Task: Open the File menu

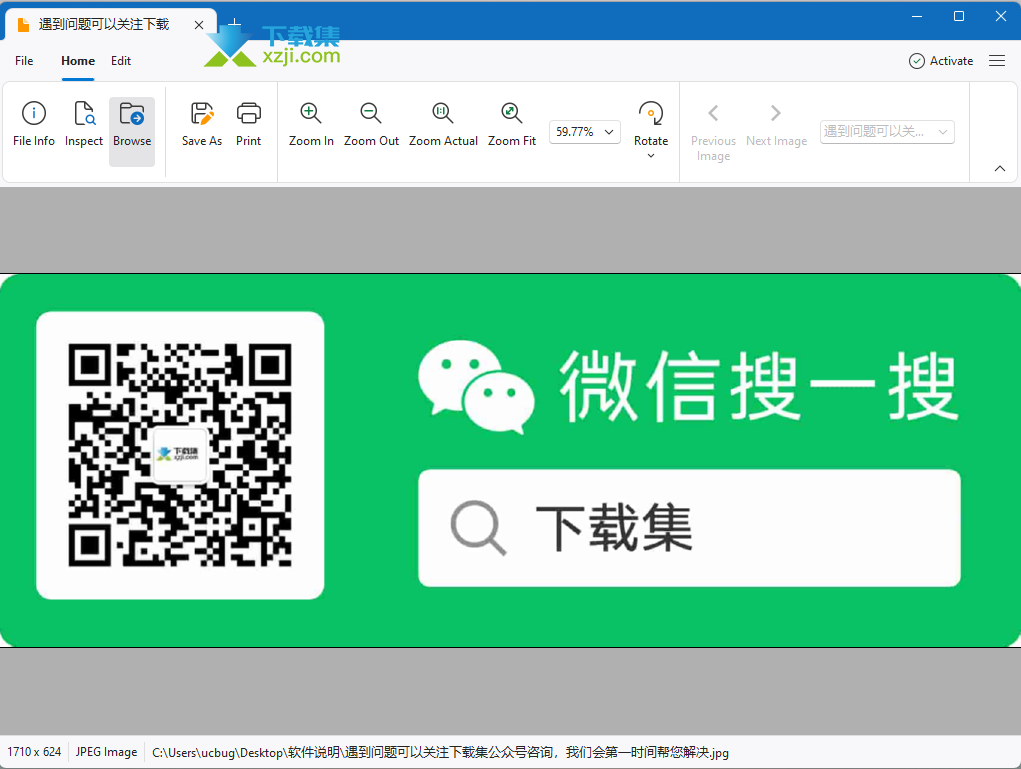Action: [24, 61]
